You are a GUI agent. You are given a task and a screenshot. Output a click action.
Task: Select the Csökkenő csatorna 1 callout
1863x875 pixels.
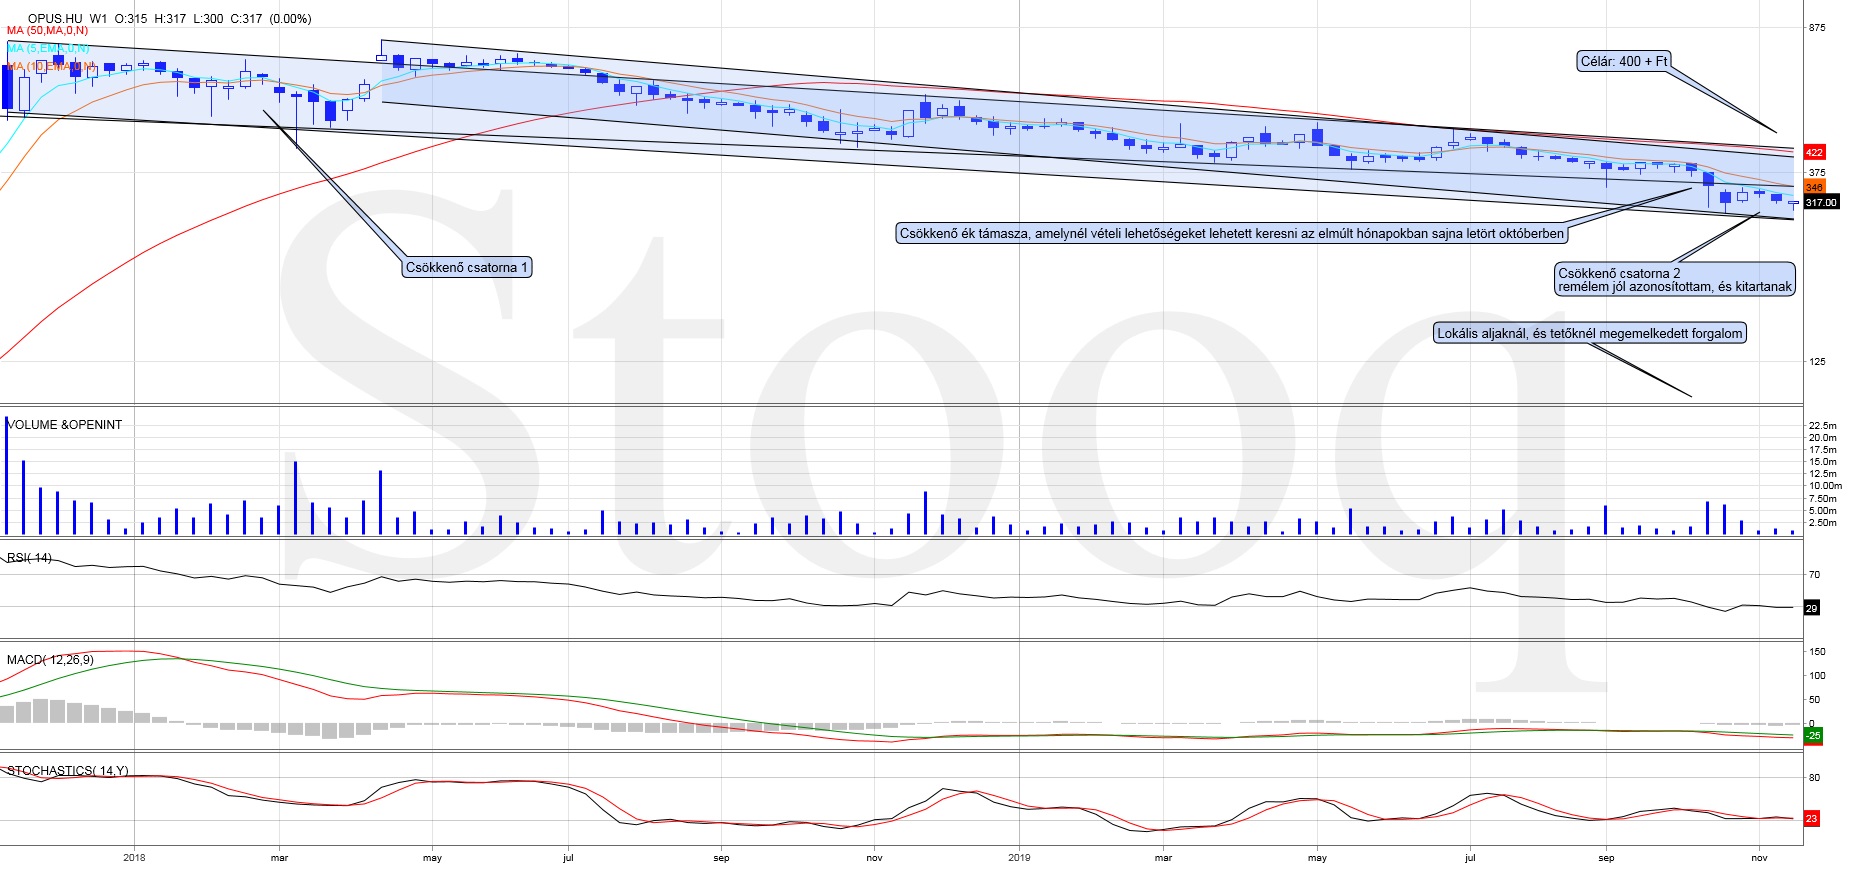point(466,267)
